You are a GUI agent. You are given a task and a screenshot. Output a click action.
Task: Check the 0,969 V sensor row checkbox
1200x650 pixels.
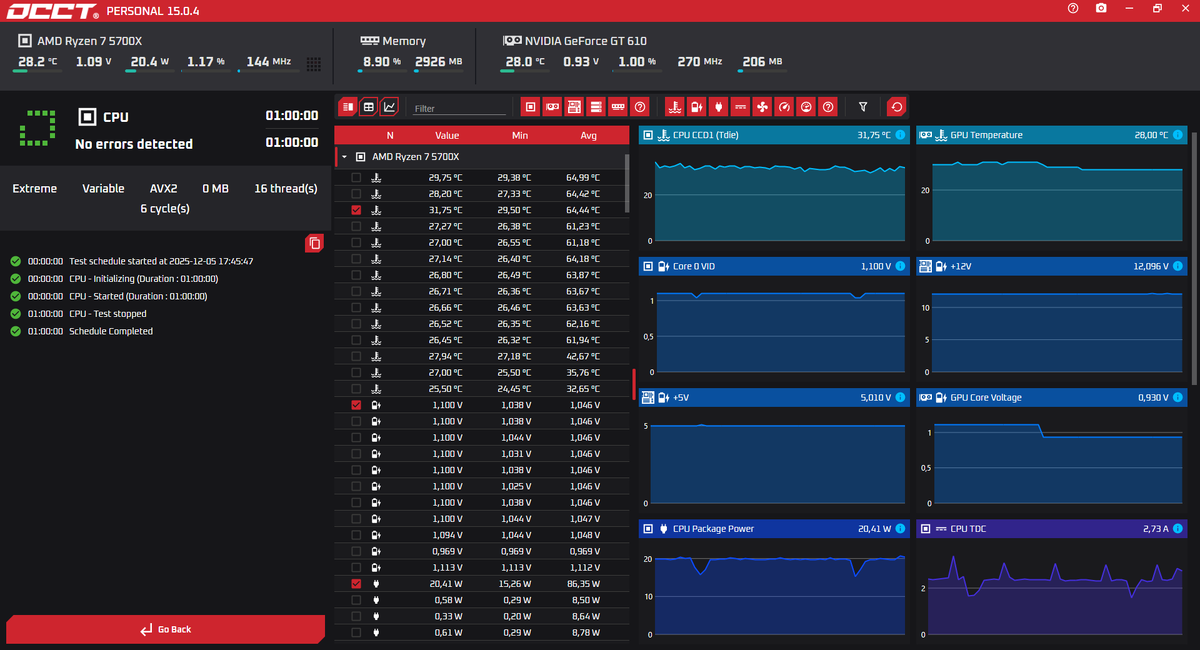point(356,551)
